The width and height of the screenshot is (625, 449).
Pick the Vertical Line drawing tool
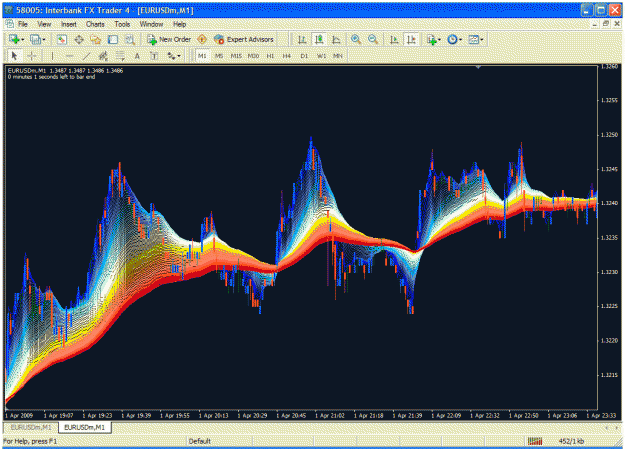pyautogui.click(x=52, y=56)
